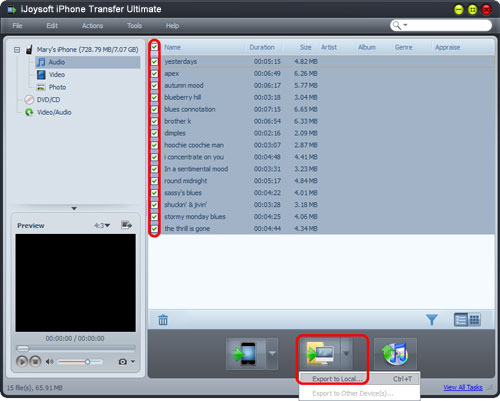500x401 pixels.
Task: Toggle the select-all header checkbox
Action: pos(154,47)
